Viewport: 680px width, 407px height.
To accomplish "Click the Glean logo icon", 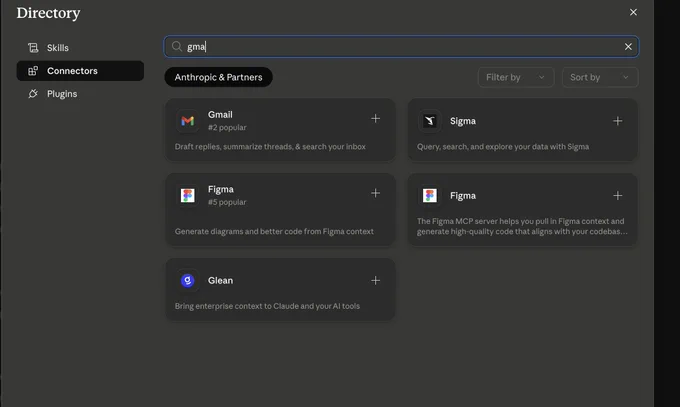I will 187,281.
